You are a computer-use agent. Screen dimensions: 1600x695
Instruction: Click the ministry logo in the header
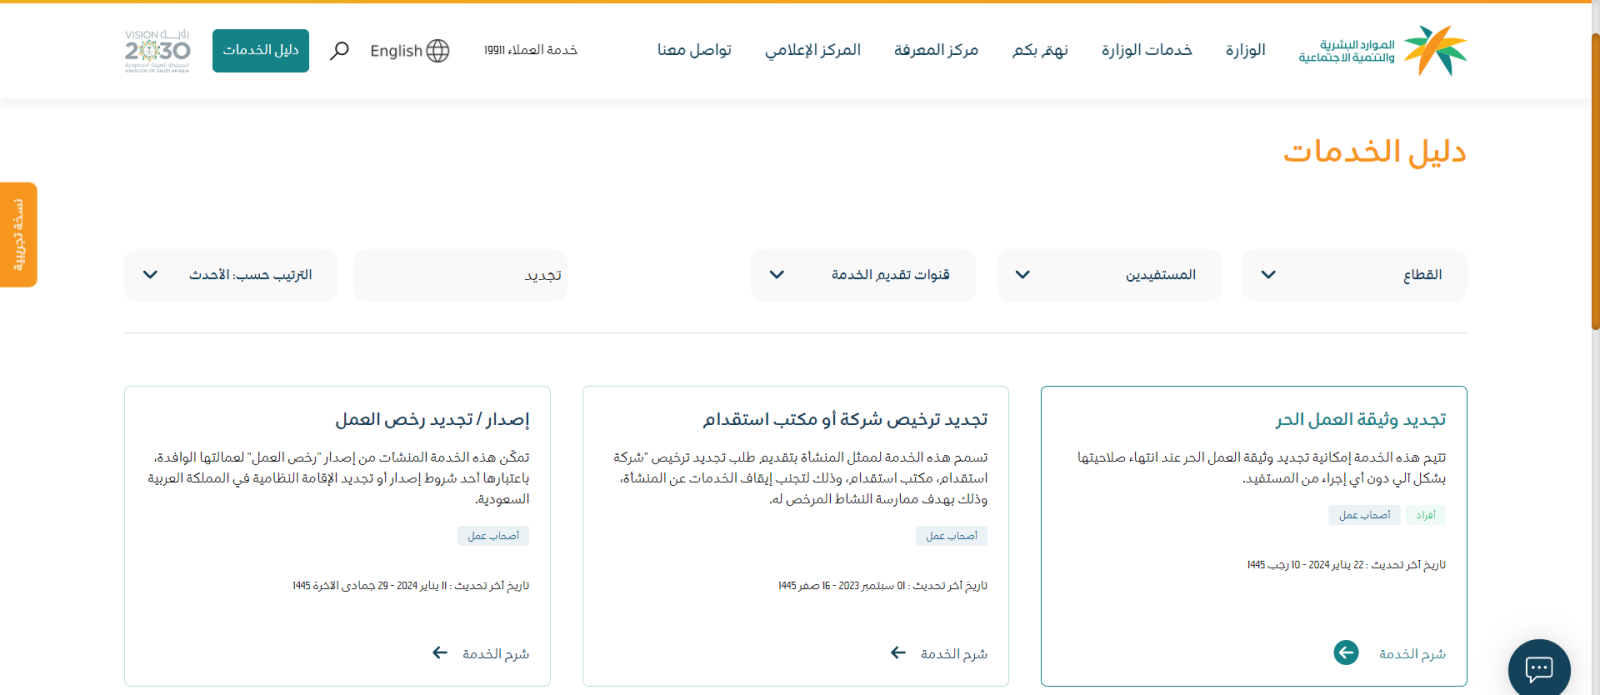[x=1382, y=51]
